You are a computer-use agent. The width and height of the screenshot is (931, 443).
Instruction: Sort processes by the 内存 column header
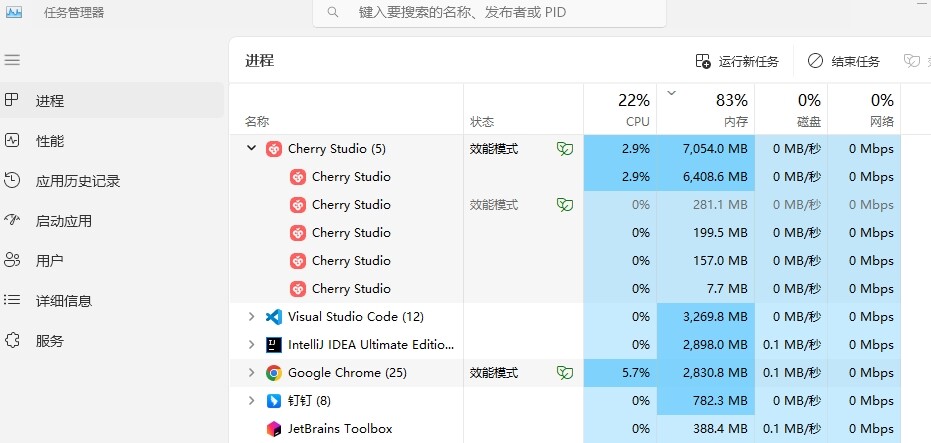pyautogui.click(x=705, y=109)
